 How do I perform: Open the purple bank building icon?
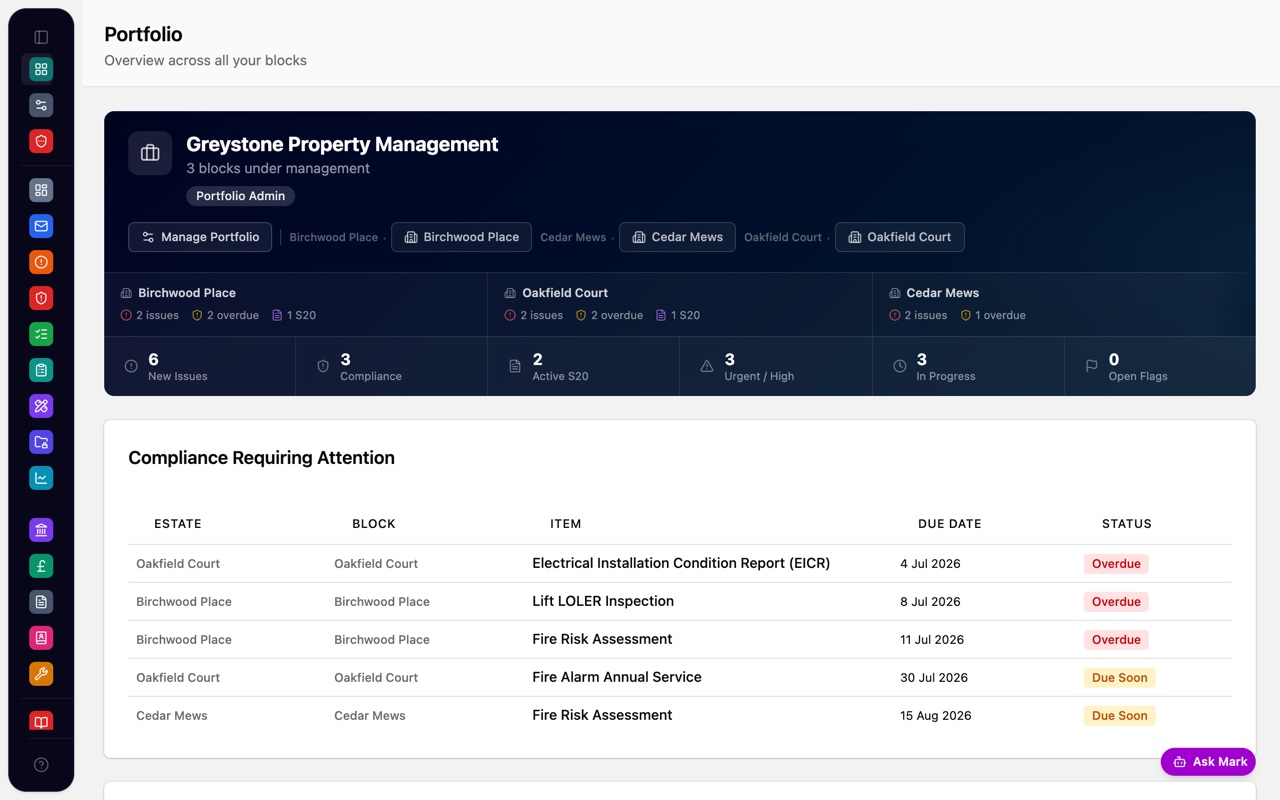41,530
